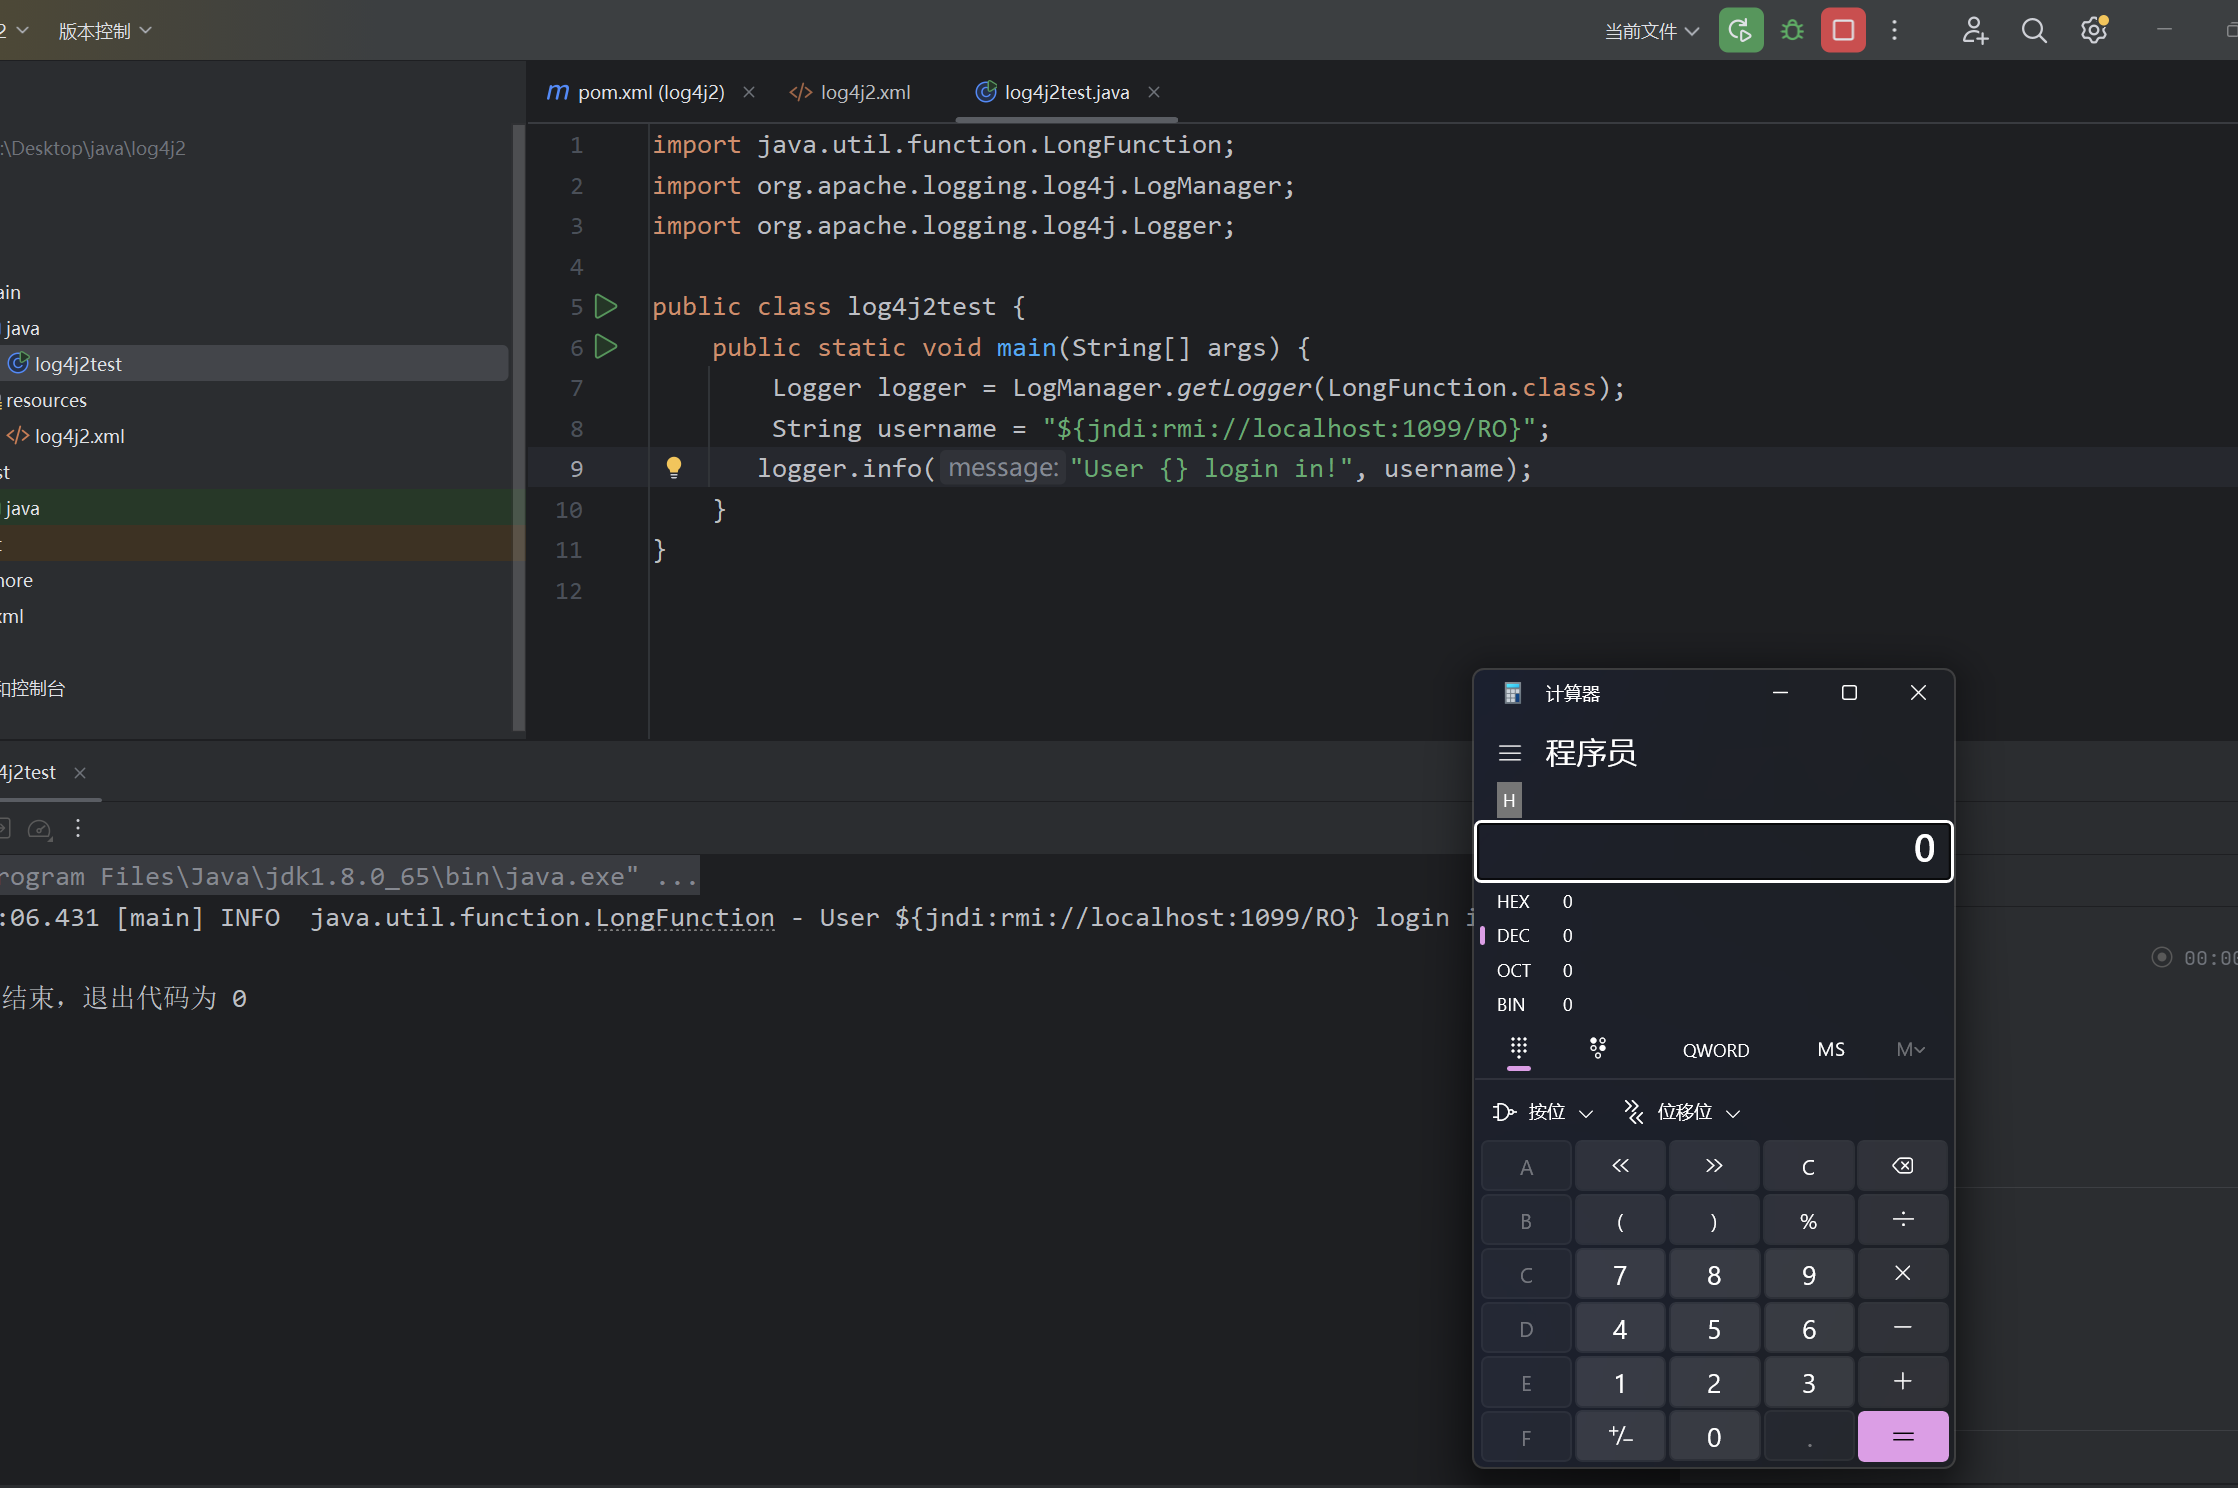Switch to the pom.xml (log4j2) tab
This screenshot has width=2238, height=1488.
[650, 92]
